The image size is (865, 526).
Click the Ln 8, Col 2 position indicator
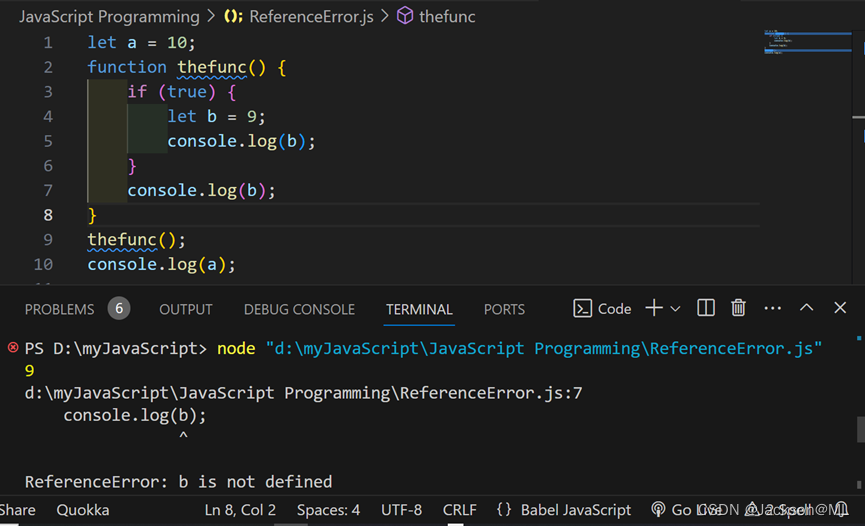coord(240,510)
